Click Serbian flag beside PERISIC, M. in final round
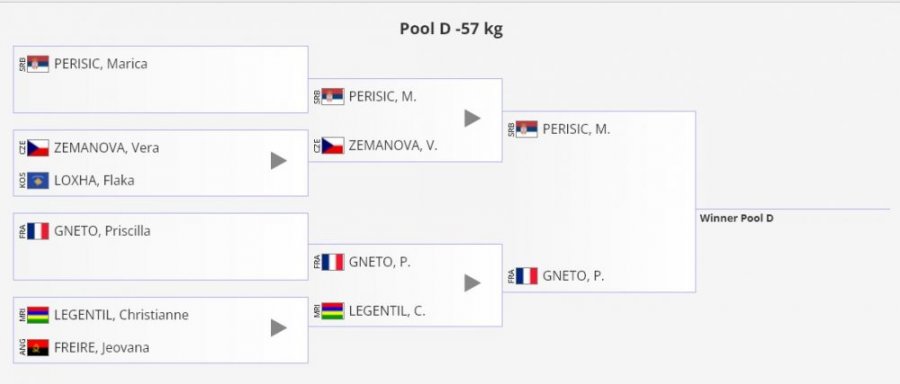The height and width of the screenshot is (384, 900). point(526,129)
